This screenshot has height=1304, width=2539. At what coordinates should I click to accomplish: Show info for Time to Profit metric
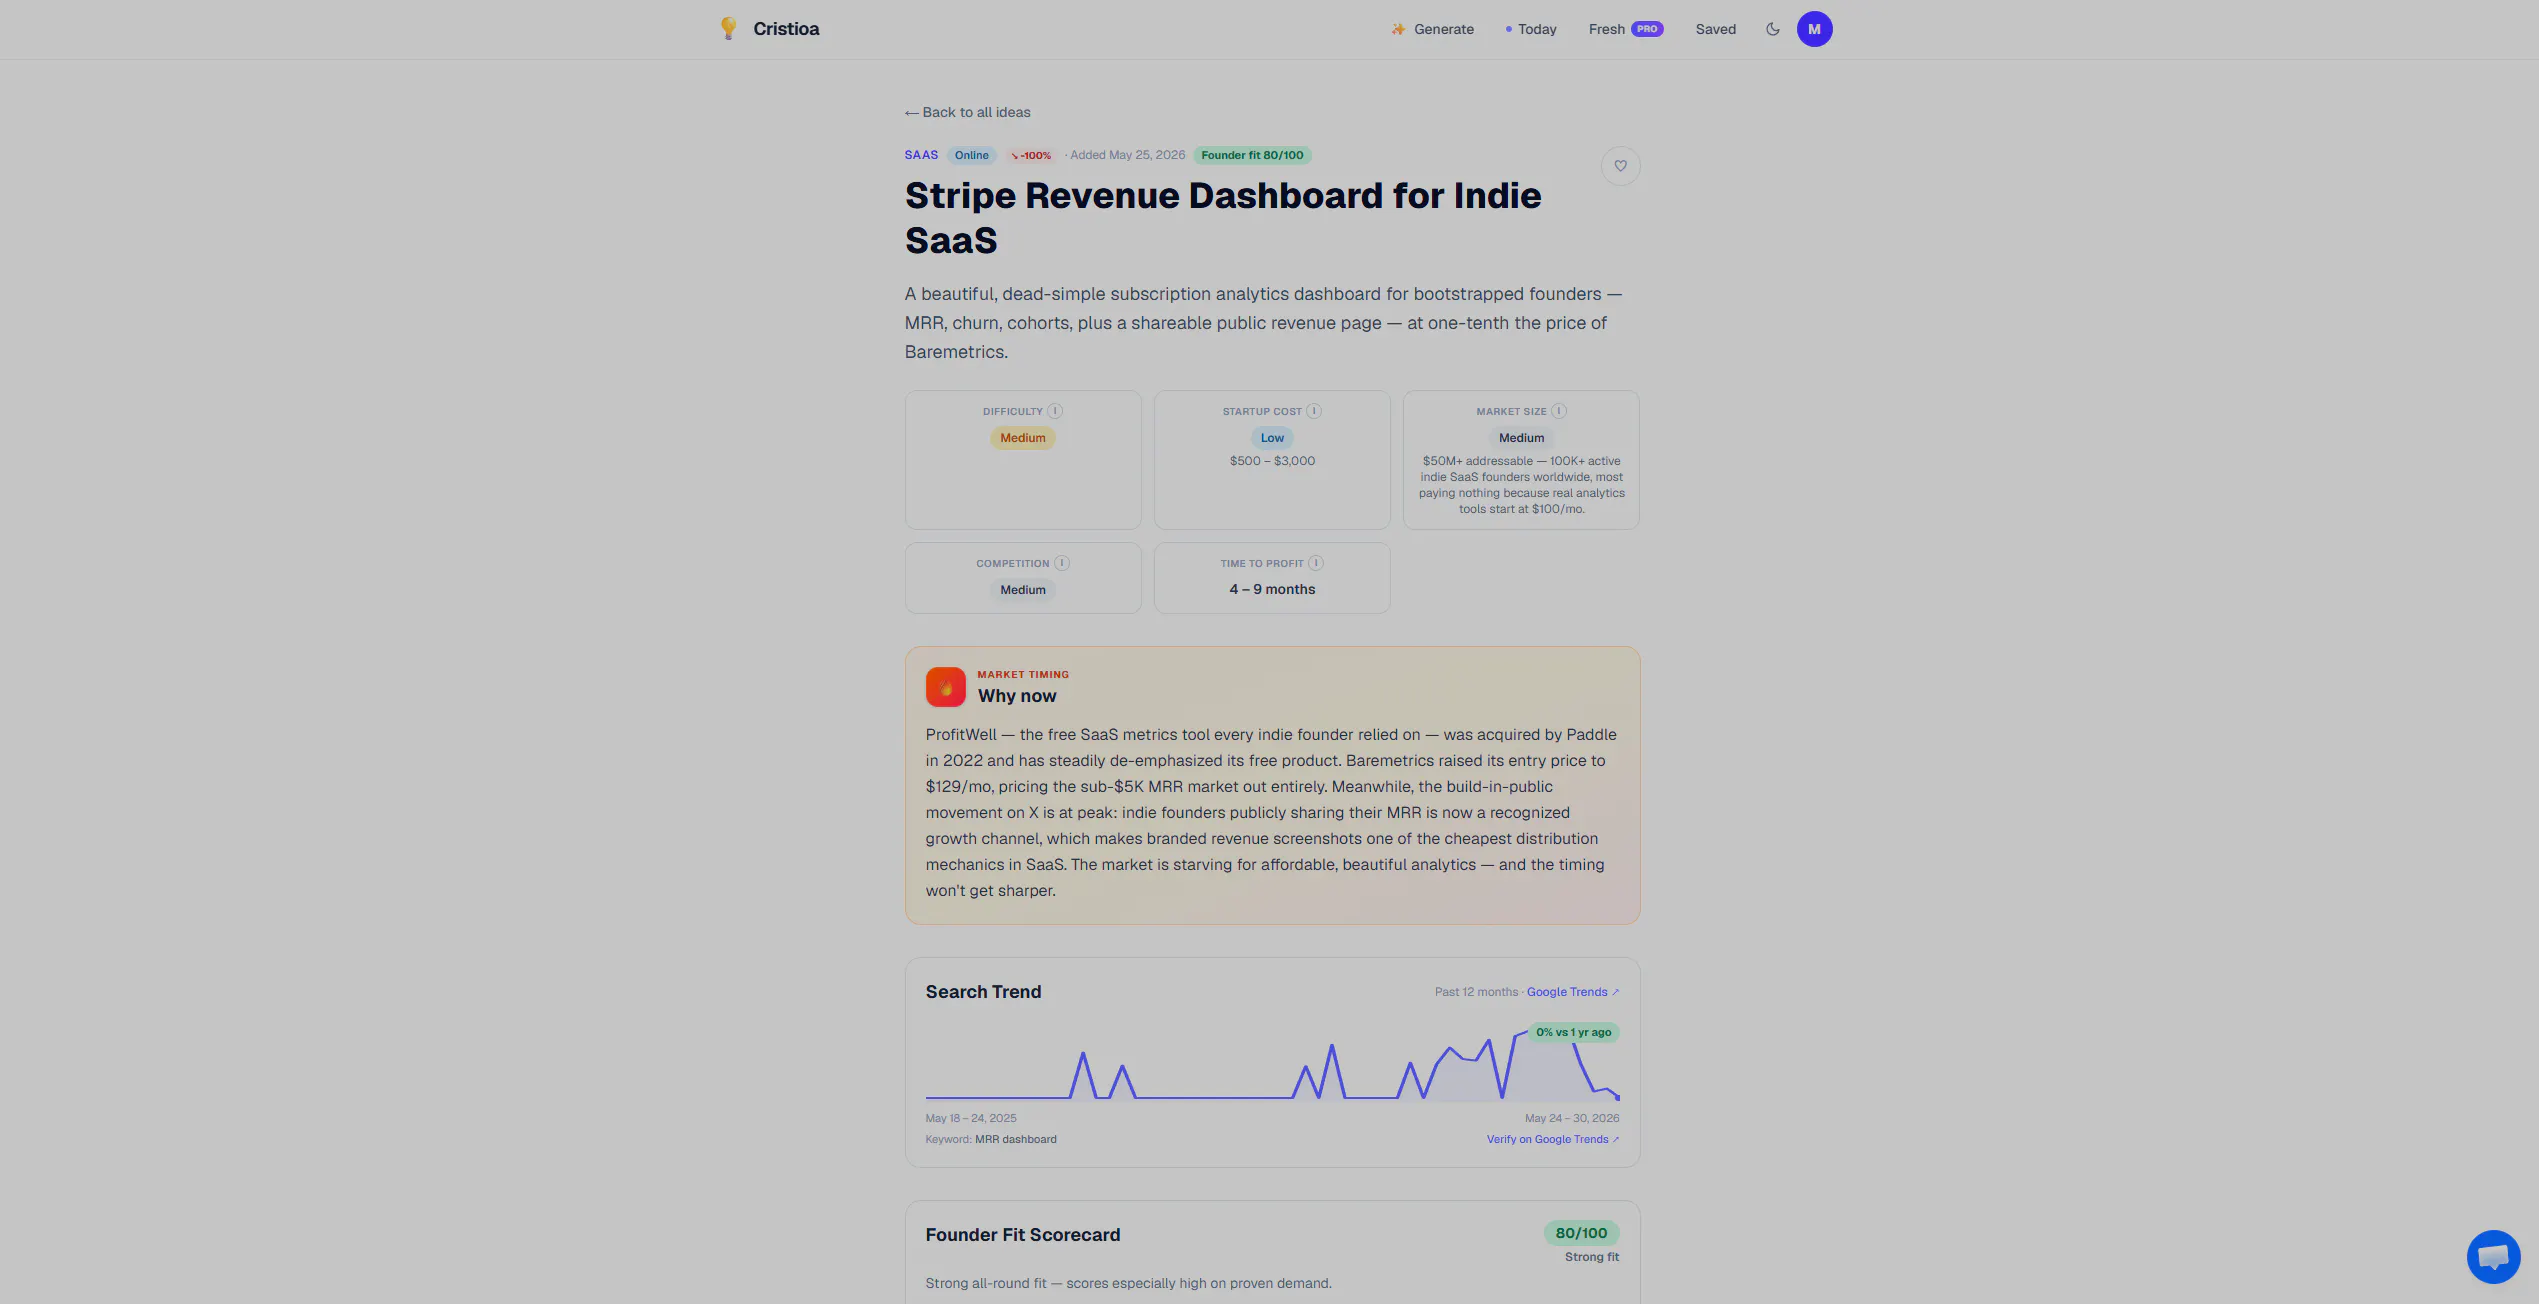(1316, 563)
